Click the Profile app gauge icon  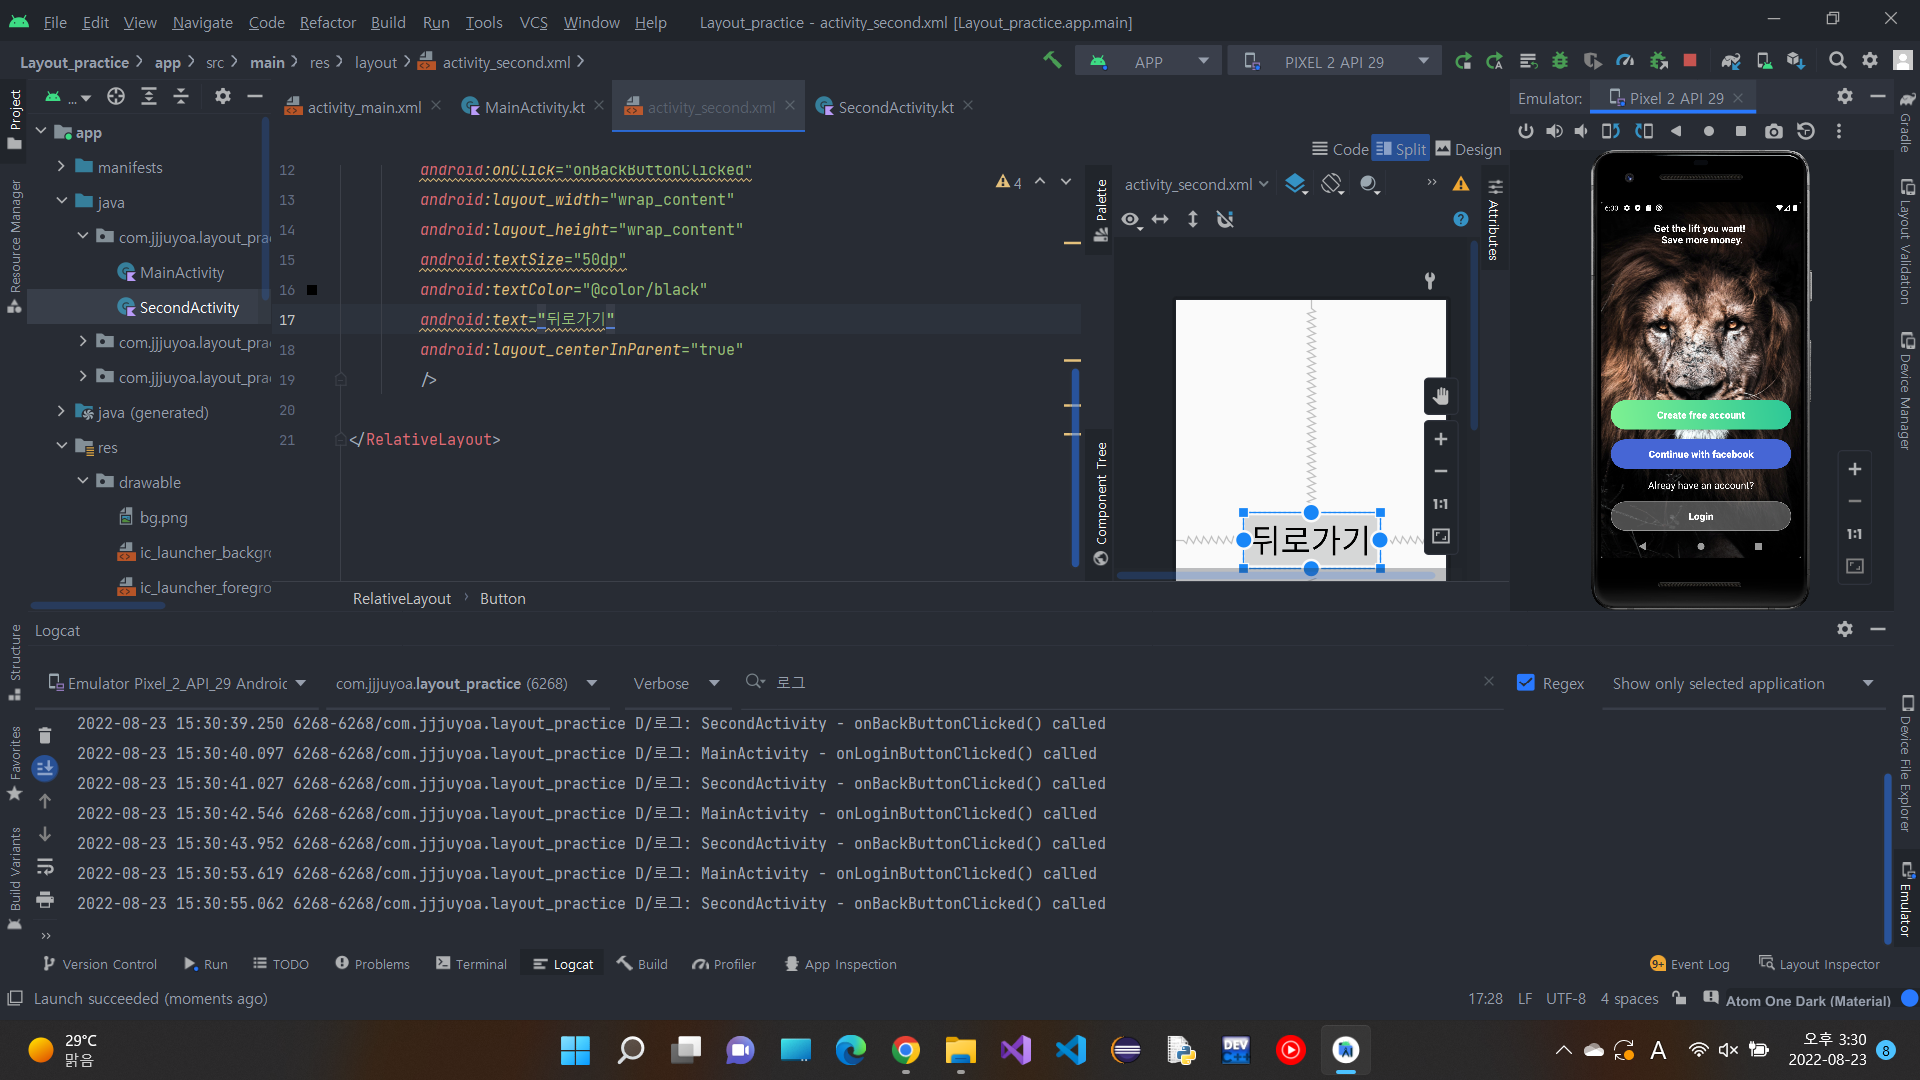tap(1625, 61)
